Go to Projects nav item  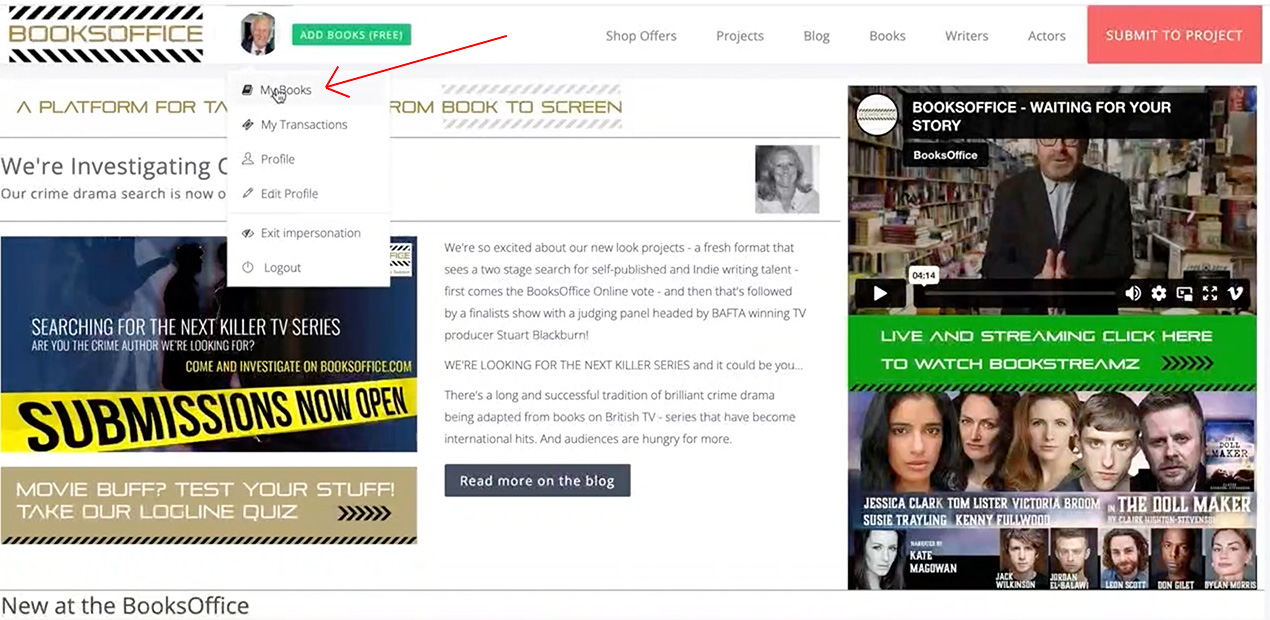[x=740, y=36]
